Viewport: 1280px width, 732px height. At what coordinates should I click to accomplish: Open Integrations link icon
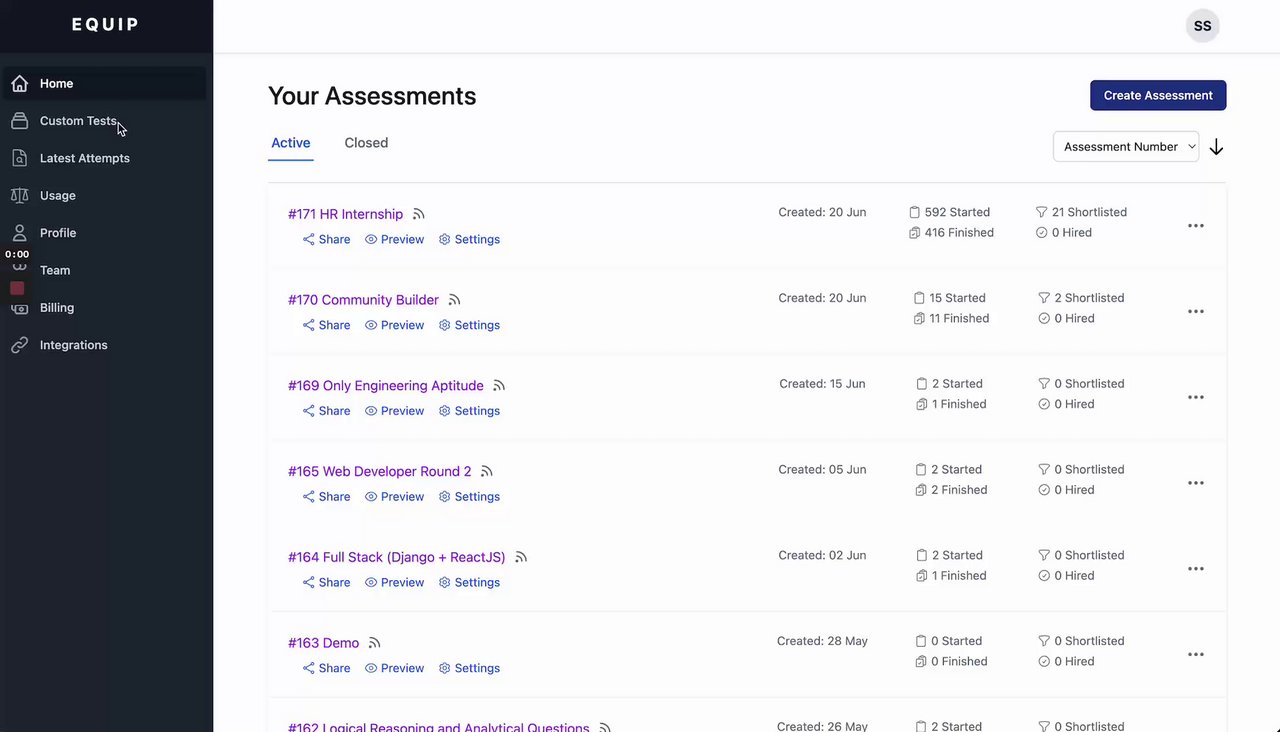[19, 345]
